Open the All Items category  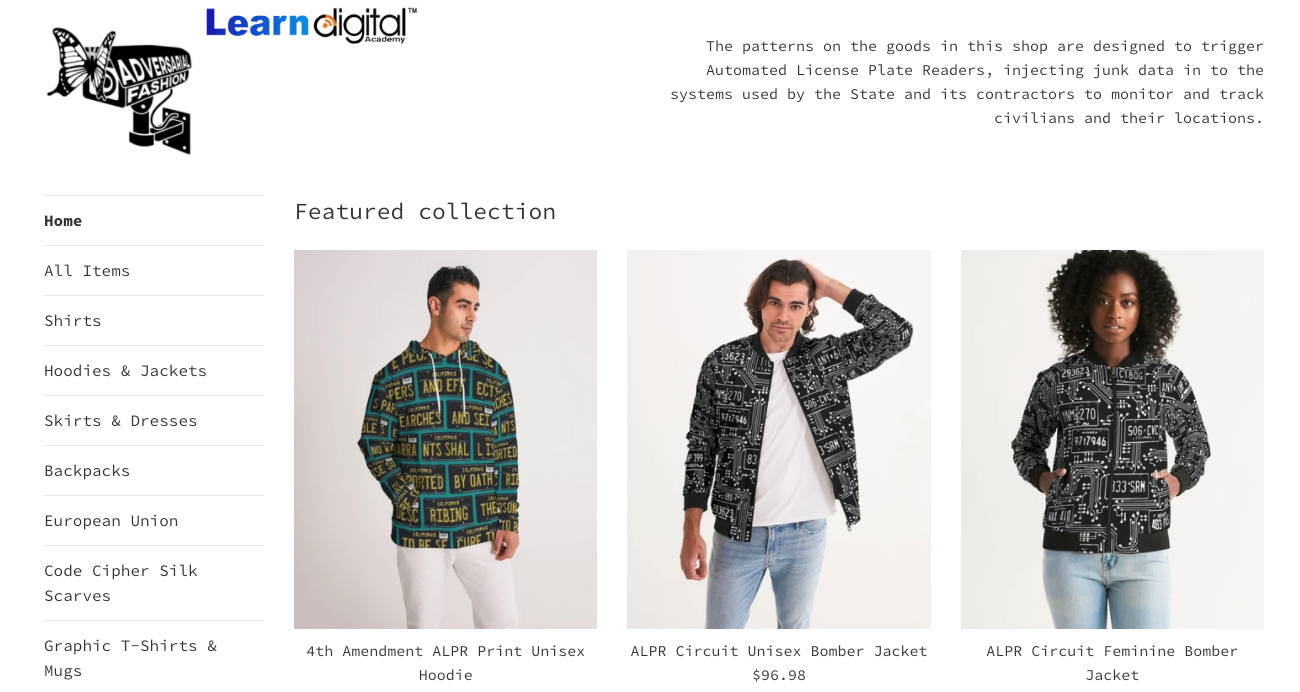[x=87, y=271]
